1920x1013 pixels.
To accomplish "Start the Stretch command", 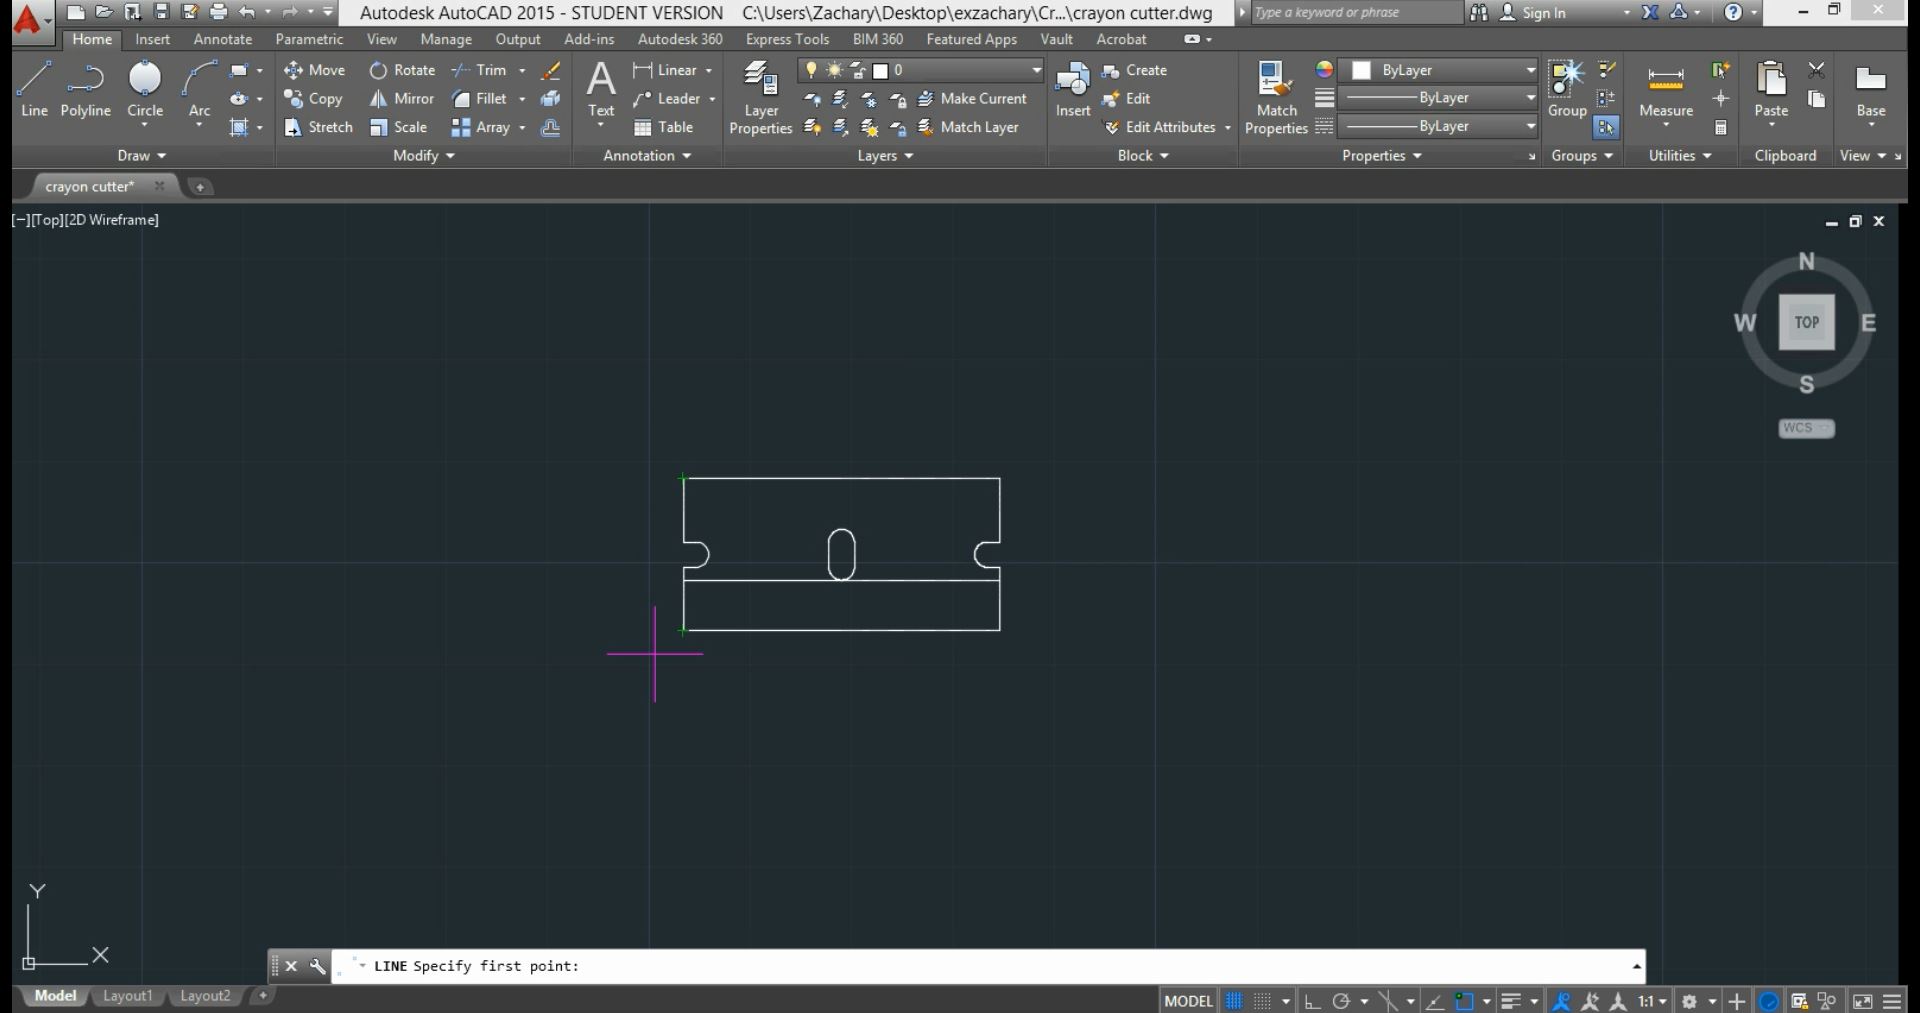I will 318,127.
